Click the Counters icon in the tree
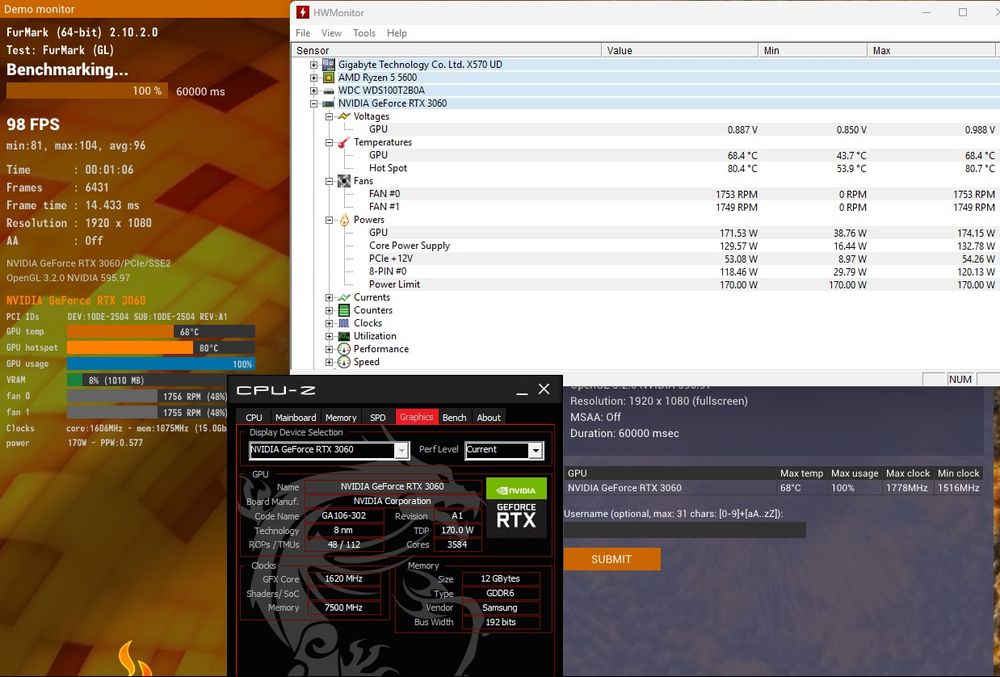The width and height of the screenshot is (1000, 677). pyautogui.click(x=344, y=310)
